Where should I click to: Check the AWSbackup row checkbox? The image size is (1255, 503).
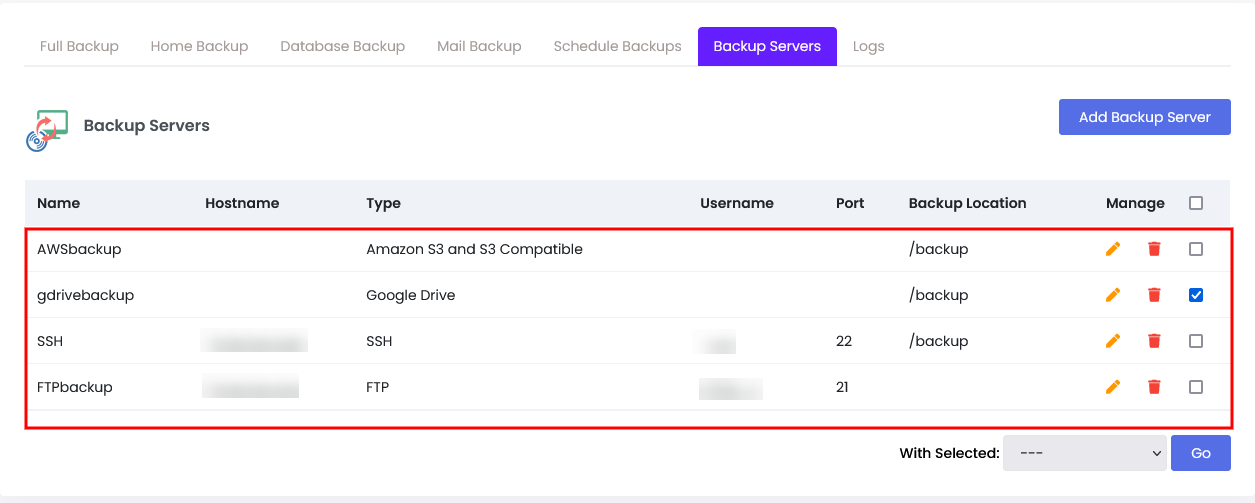(x=1196, y=249)
